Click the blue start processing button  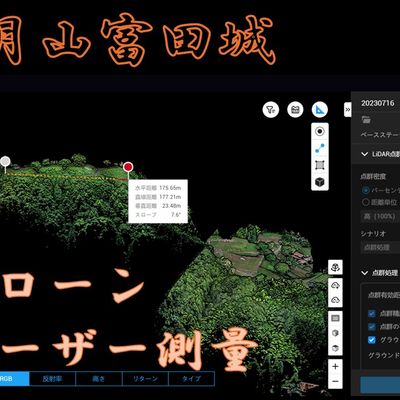tap(380, 385)
